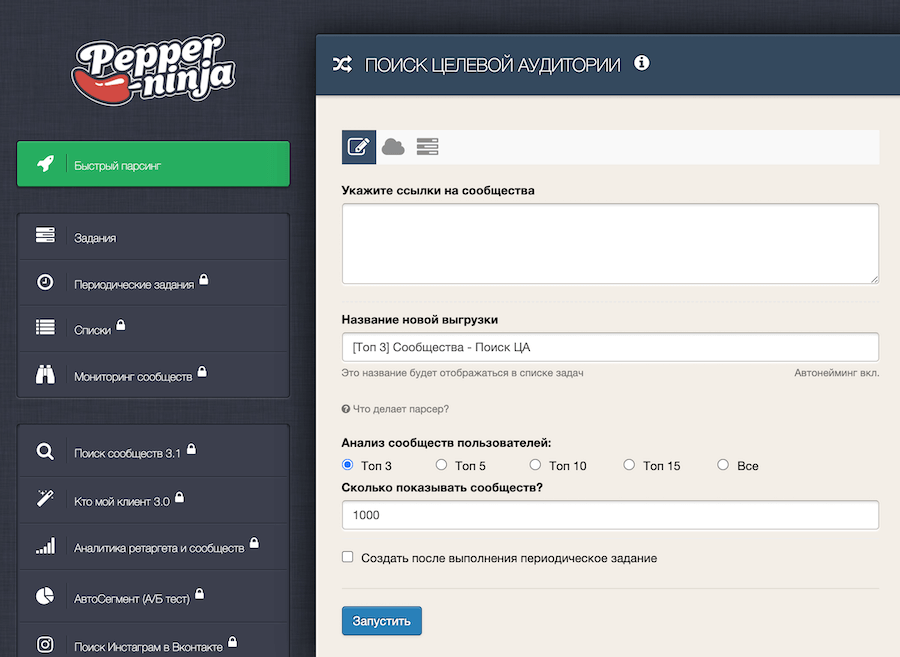Click the rocket icon in Быстрый парсинг
The image size is (900, 657).
click(45, 164)
